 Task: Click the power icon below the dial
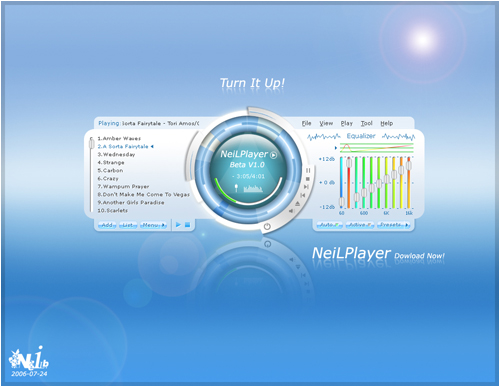point(267,227)
